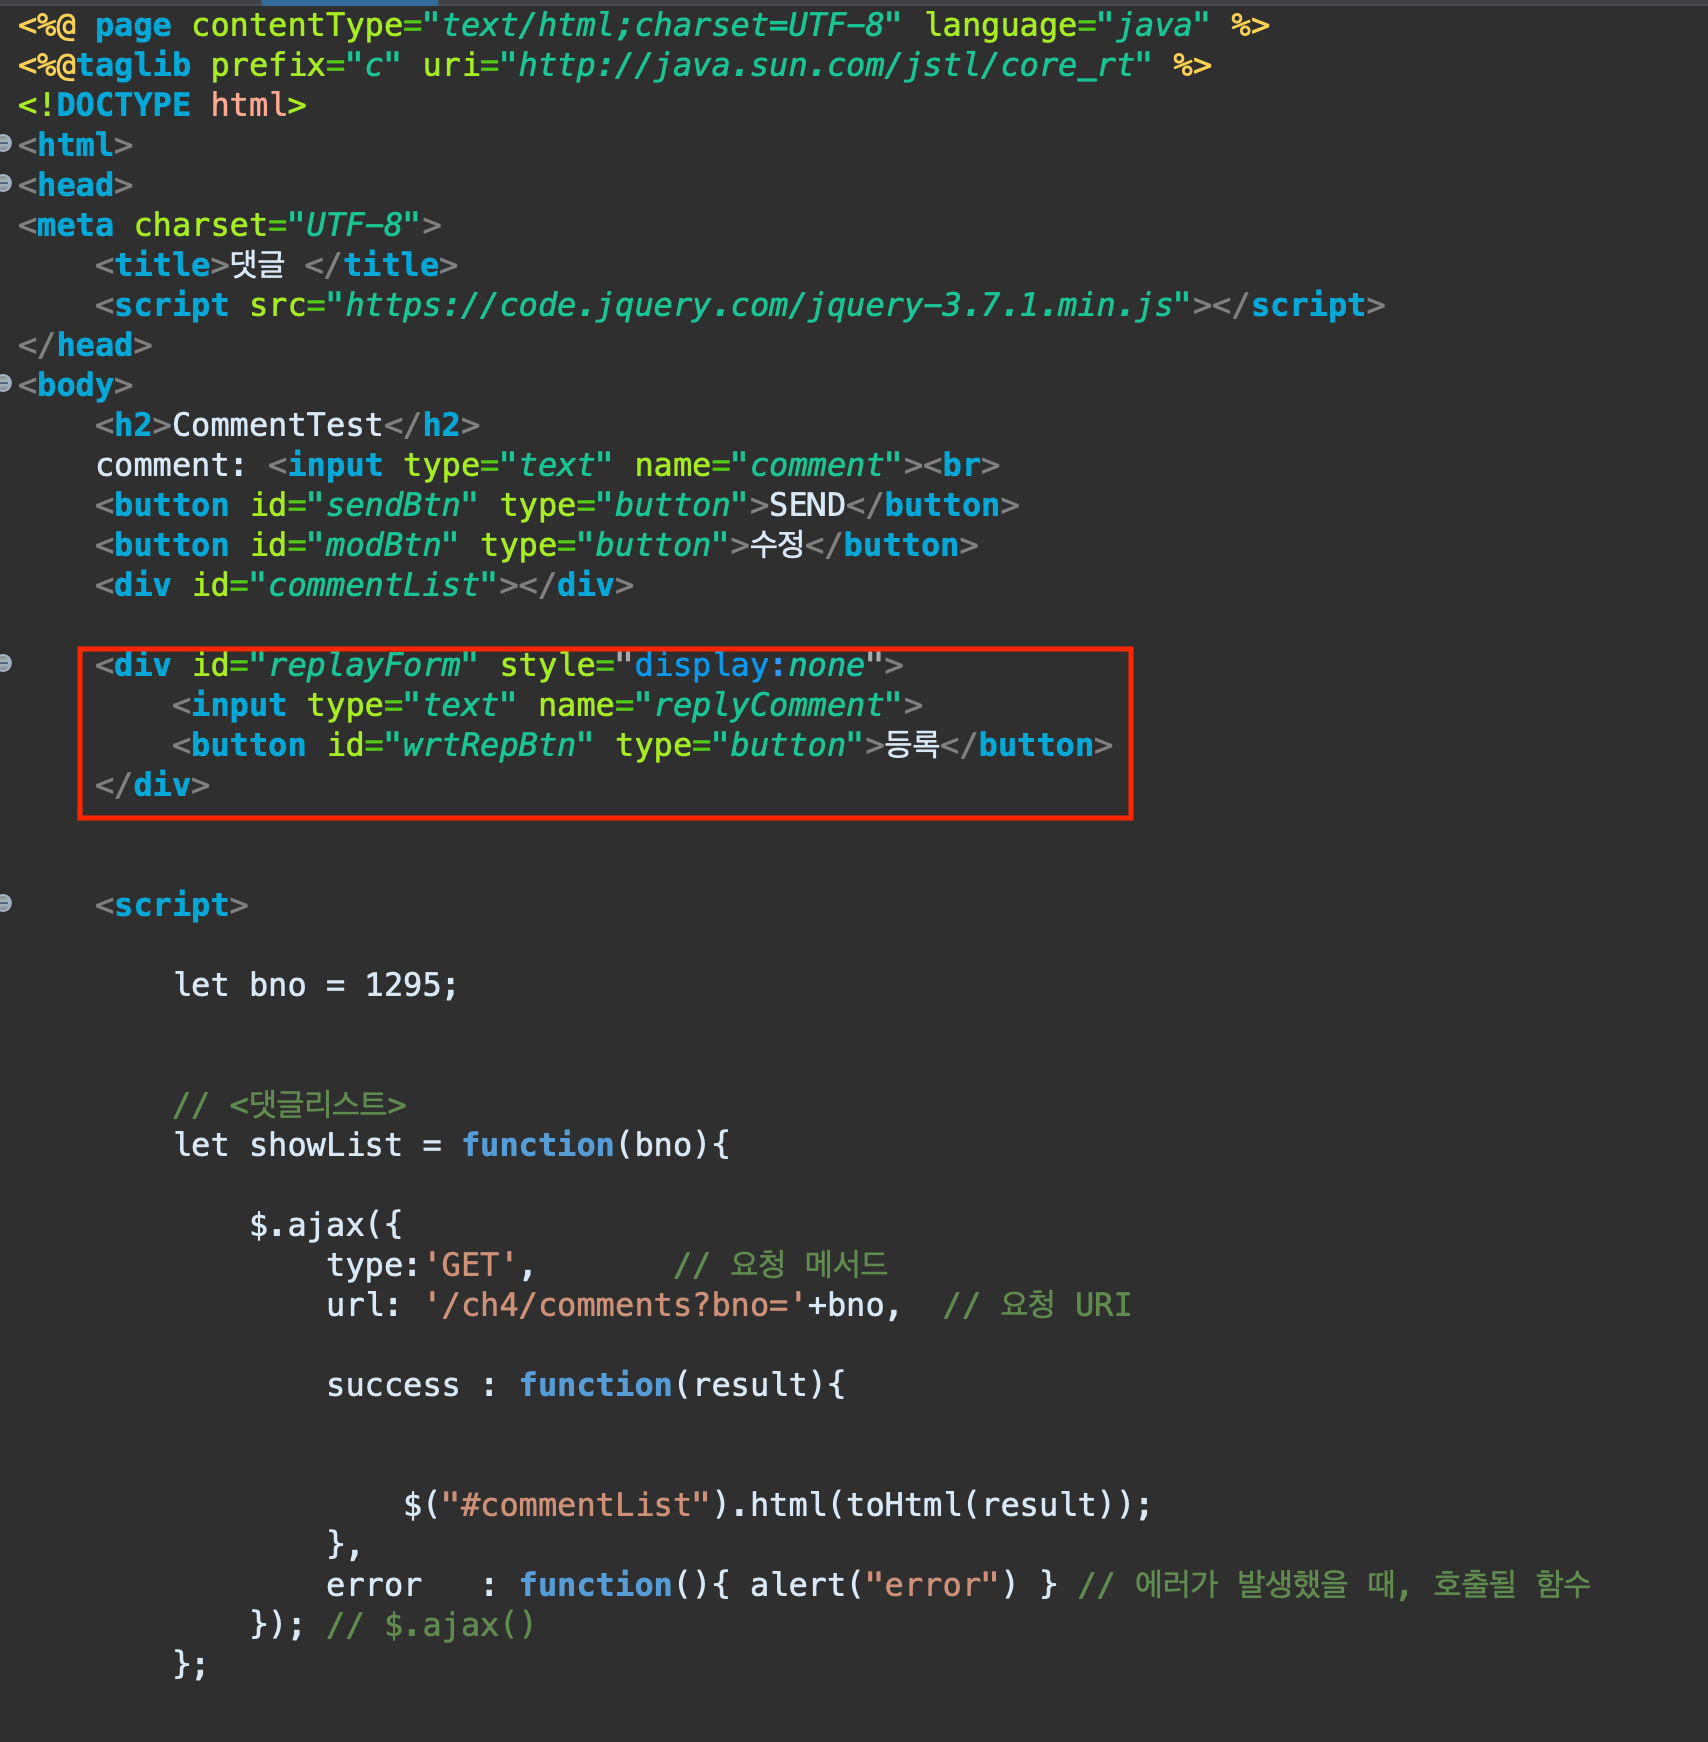This screenshot has width=1708, height=1742.
Task: Click the replyComment name value
Action: 769,705
